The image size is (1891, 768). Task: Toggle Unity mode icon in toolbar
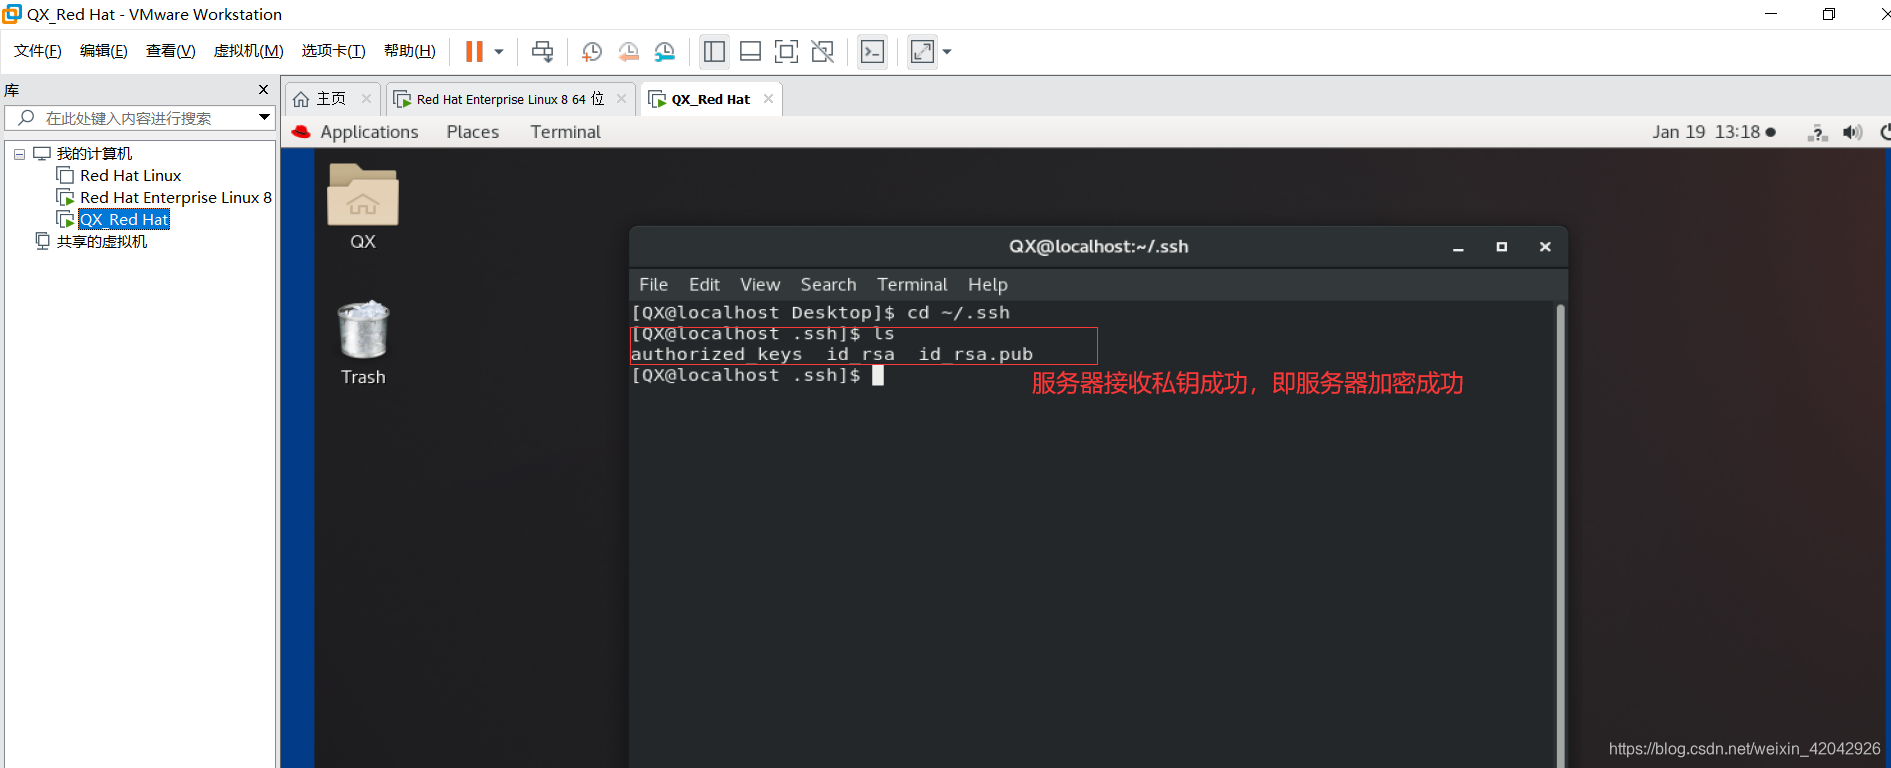click(822, 51)
